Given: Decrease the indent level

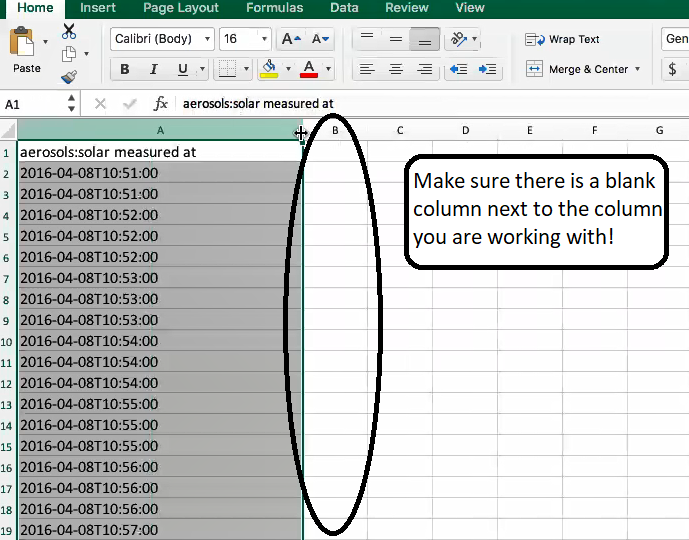Looking at the screenshot, I should 458,70.
